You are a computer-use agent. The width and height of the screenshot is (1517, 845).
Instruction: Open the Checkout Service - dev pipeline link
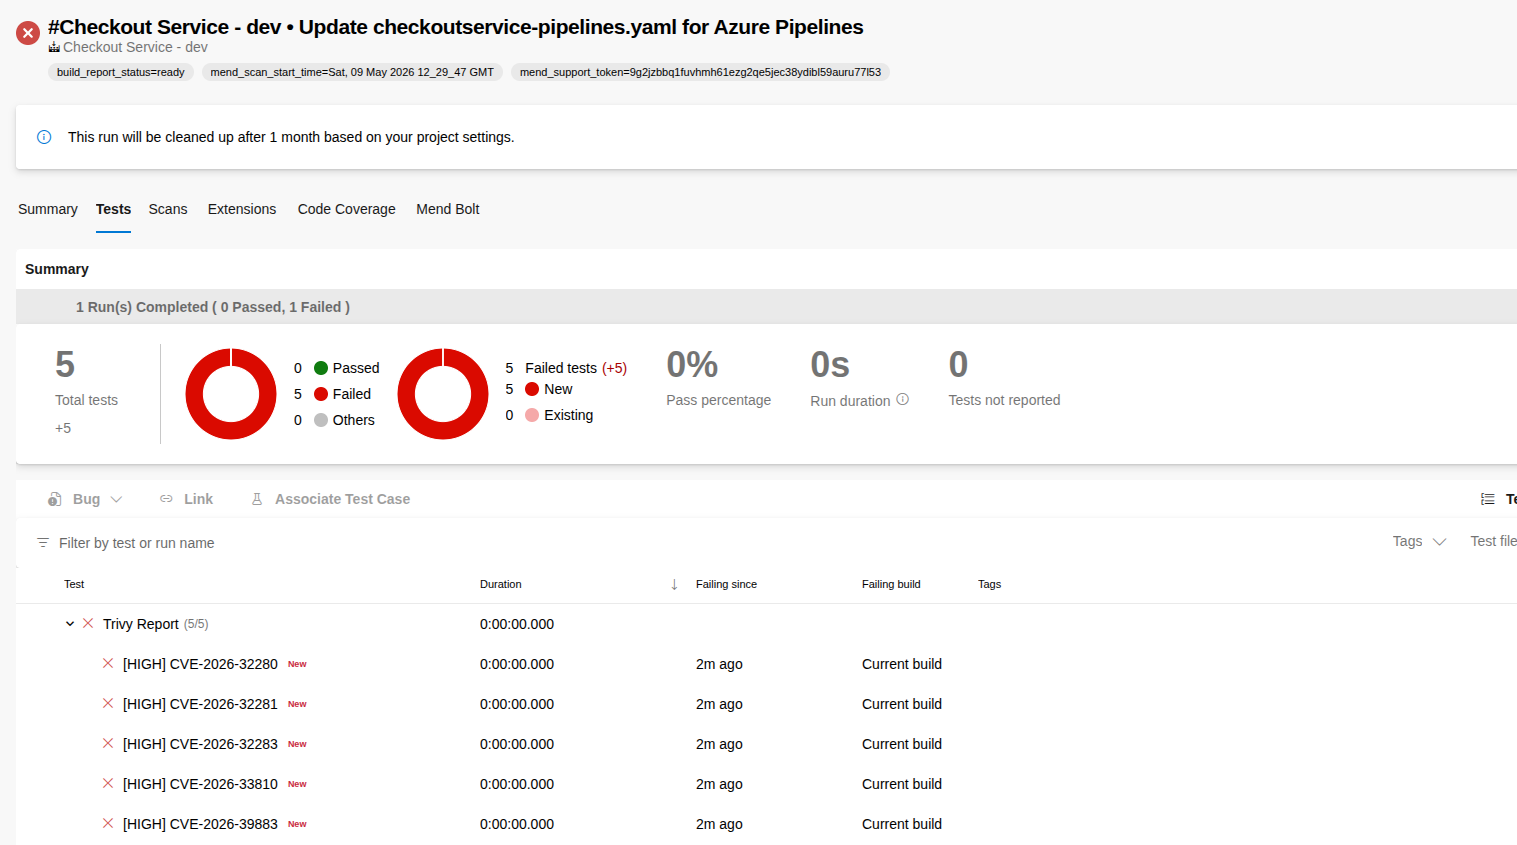click(x=135, y=47)
